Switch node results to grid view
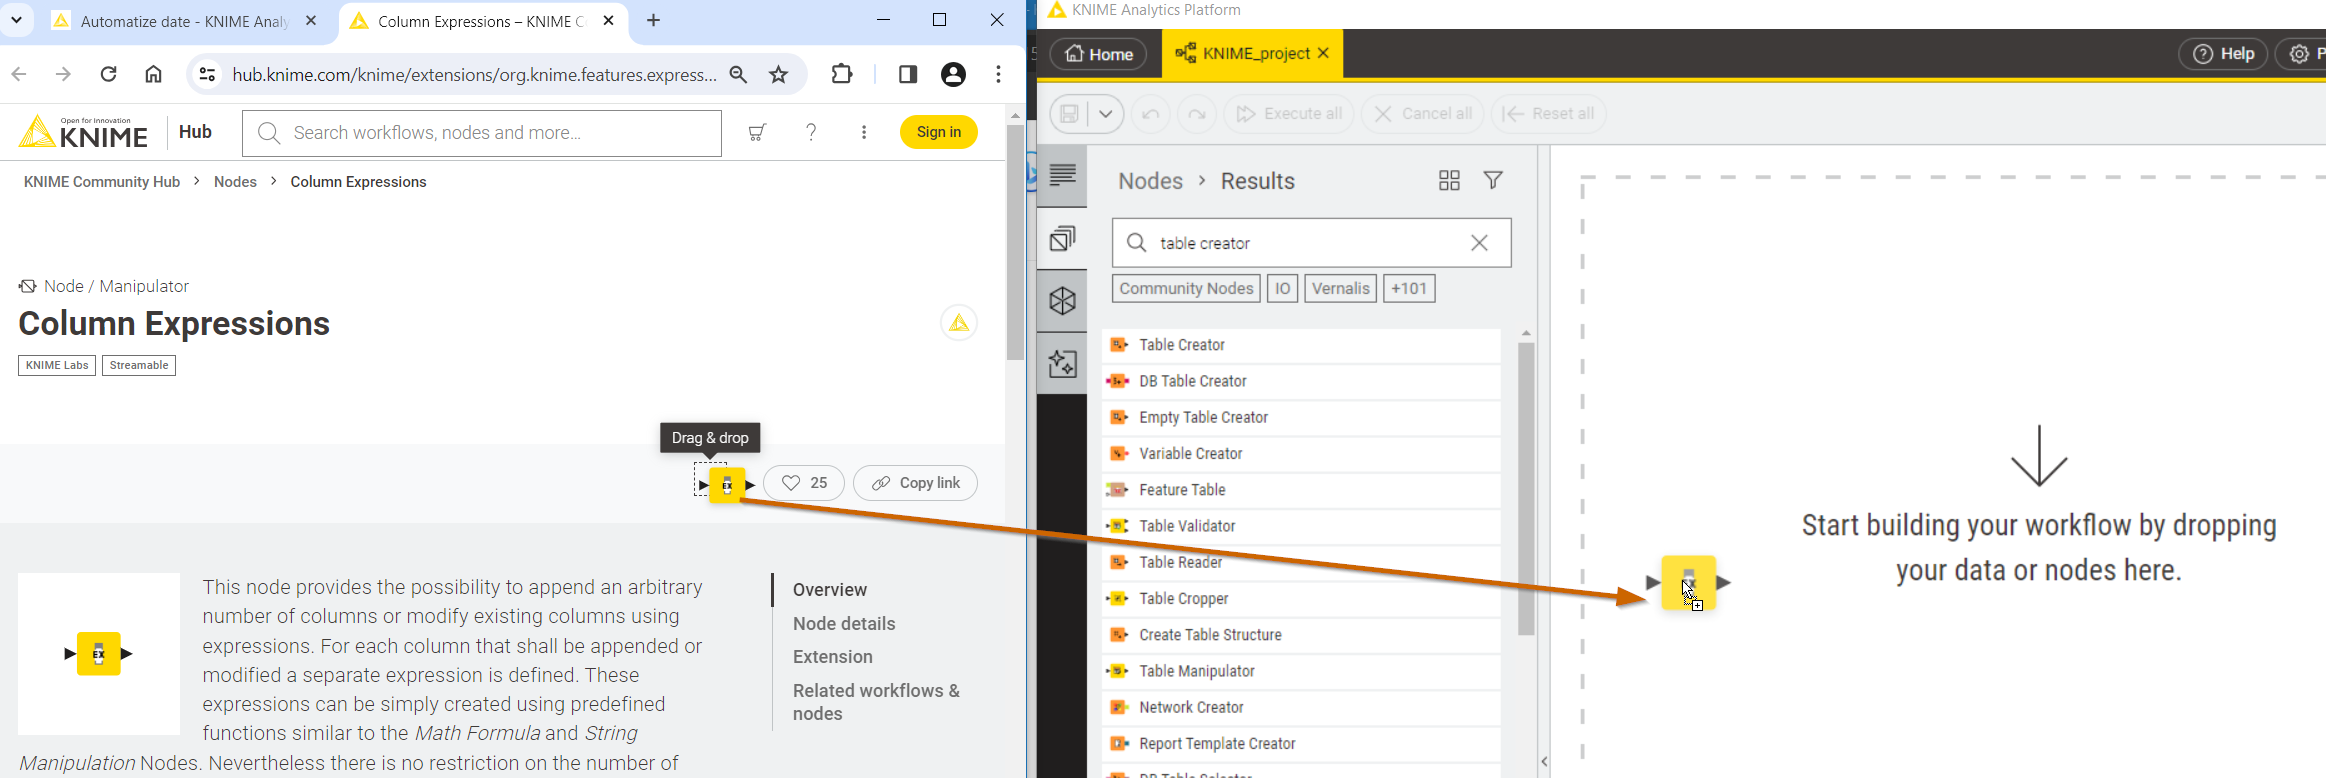 pyautogui.click(x=1449, y=180)
